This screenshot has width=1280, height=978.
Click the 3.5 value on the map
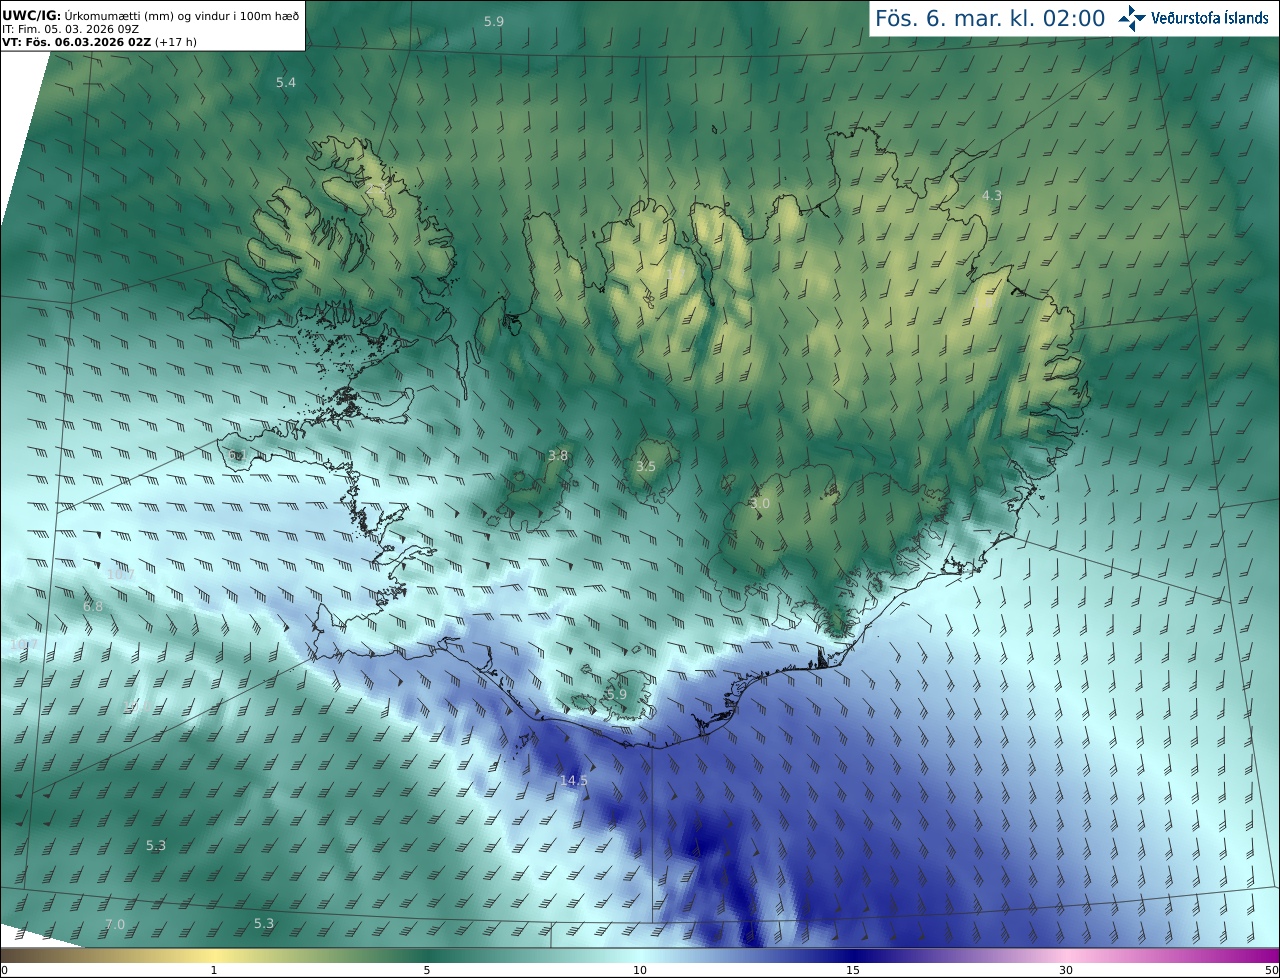coord(646,467)
